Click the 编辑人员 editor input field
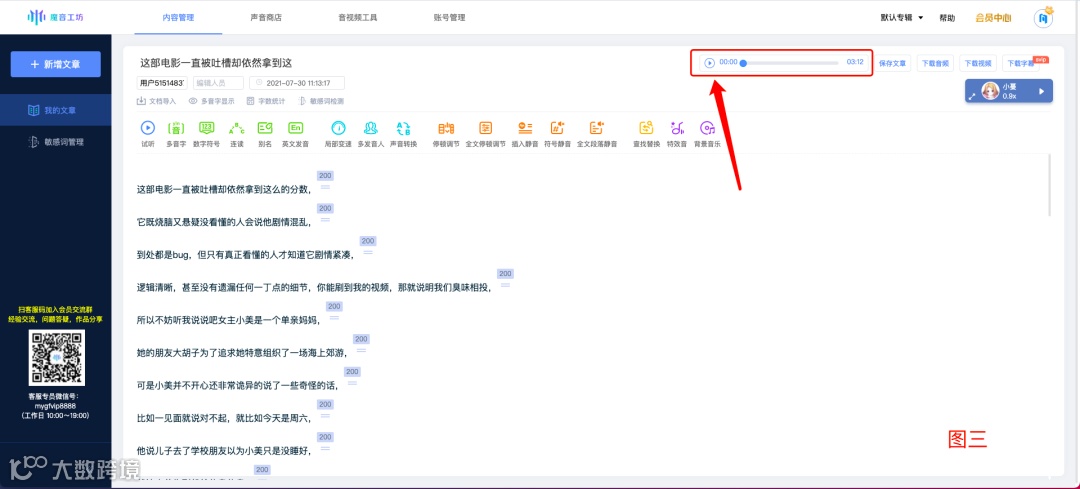Image resolution: width=1080 pixels, height=489 pixels. coord(218,83)
